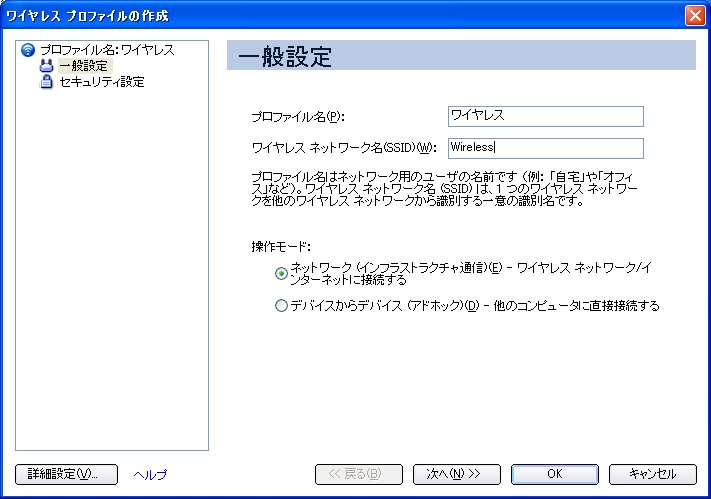Click the wireless globe icon beside プロファイル名
Screen dimensions: 711x499
pos(28,50)
